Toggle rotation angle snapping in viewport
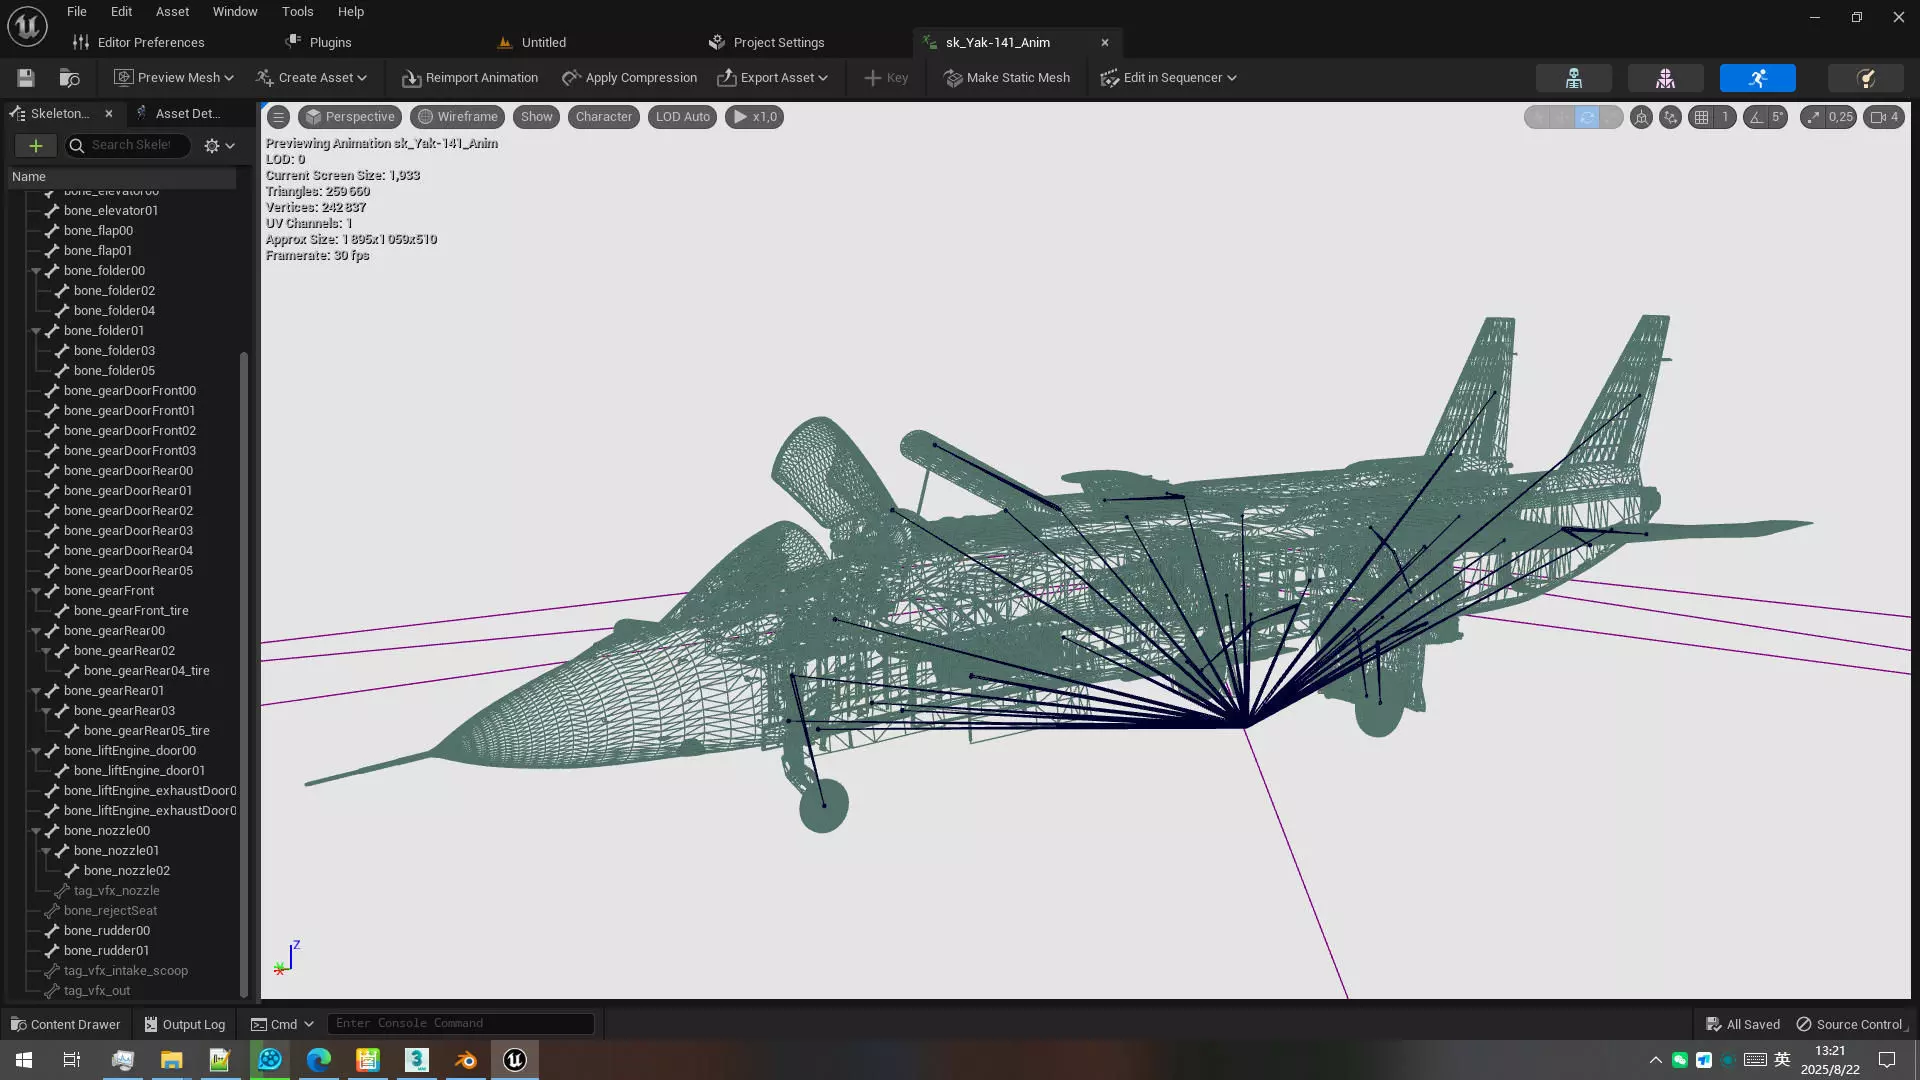 coord(1755,117)
